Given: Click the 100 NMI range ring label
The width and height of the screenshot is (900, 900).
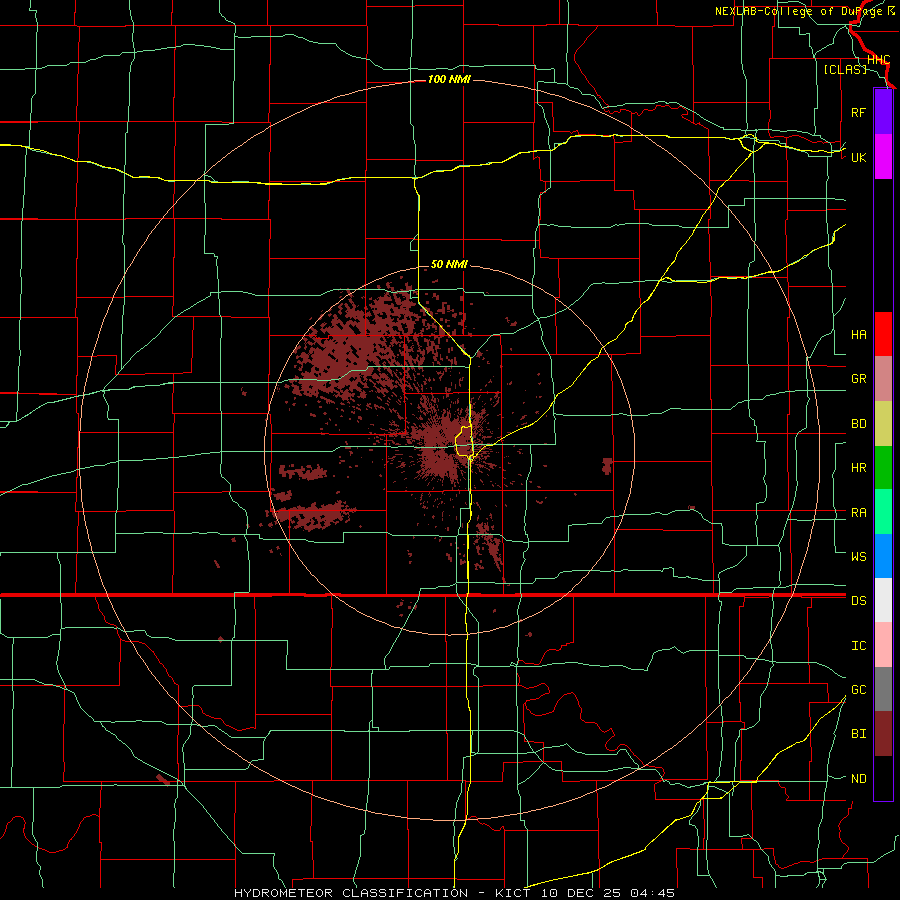Looking at the screenshot, I should click(x=449, y=79).
